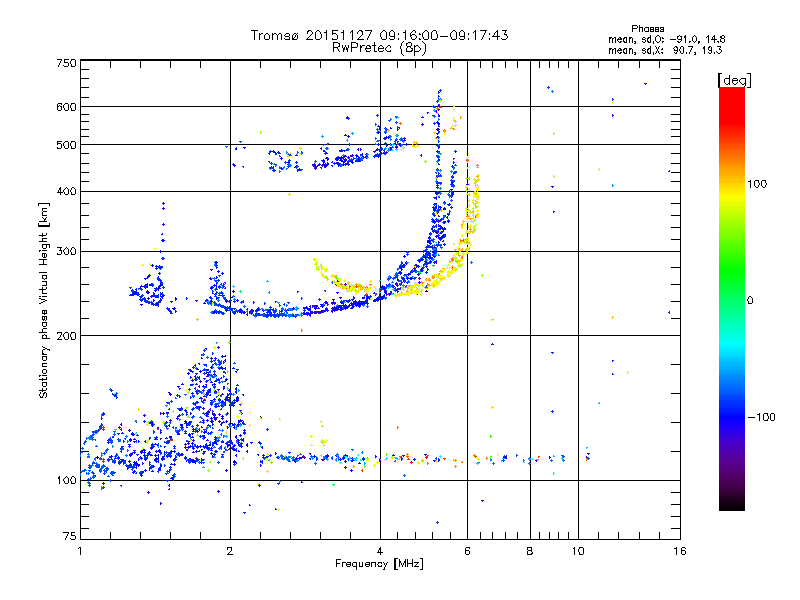Click the '75' y-axis tick label
Screen dimensions: 800x600
click(70, 536)
